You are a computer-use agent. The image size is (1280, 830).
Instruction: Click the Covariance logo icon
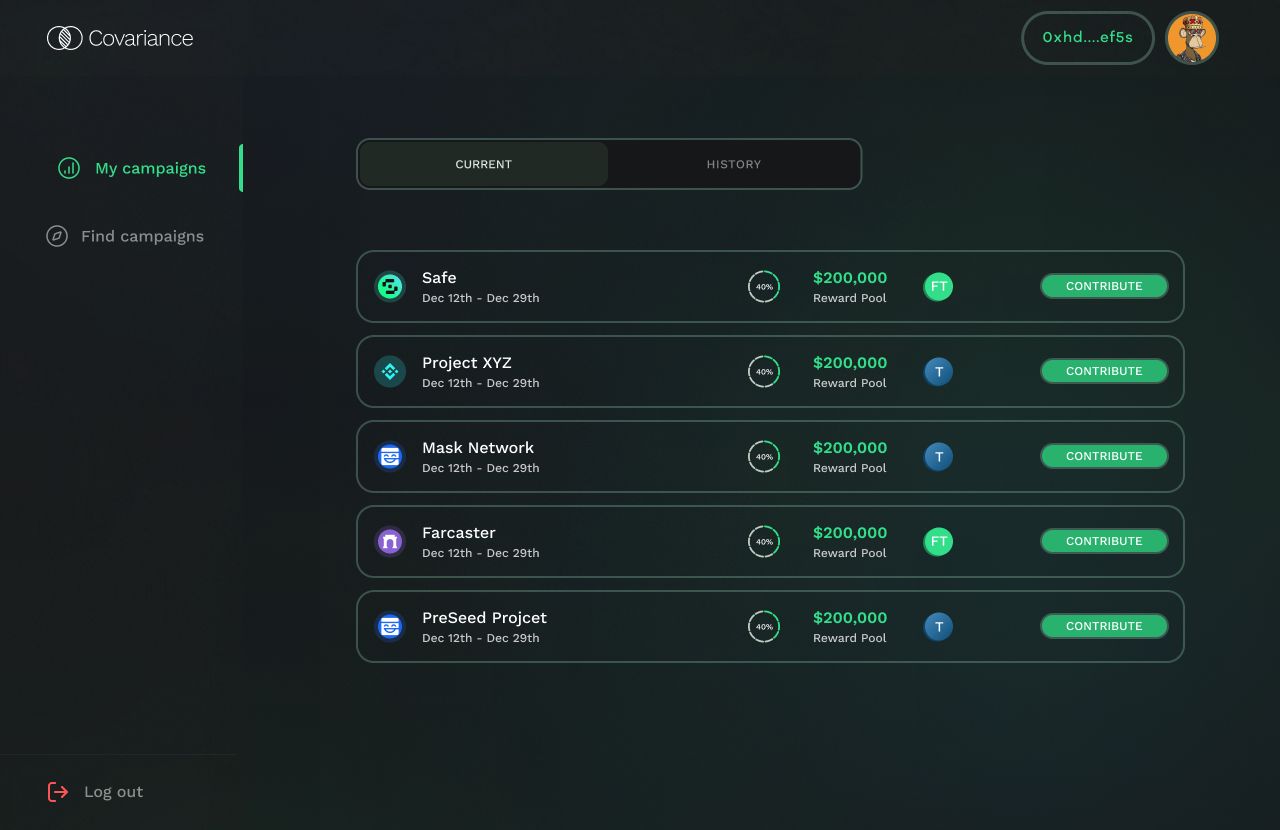click(64, 38)
